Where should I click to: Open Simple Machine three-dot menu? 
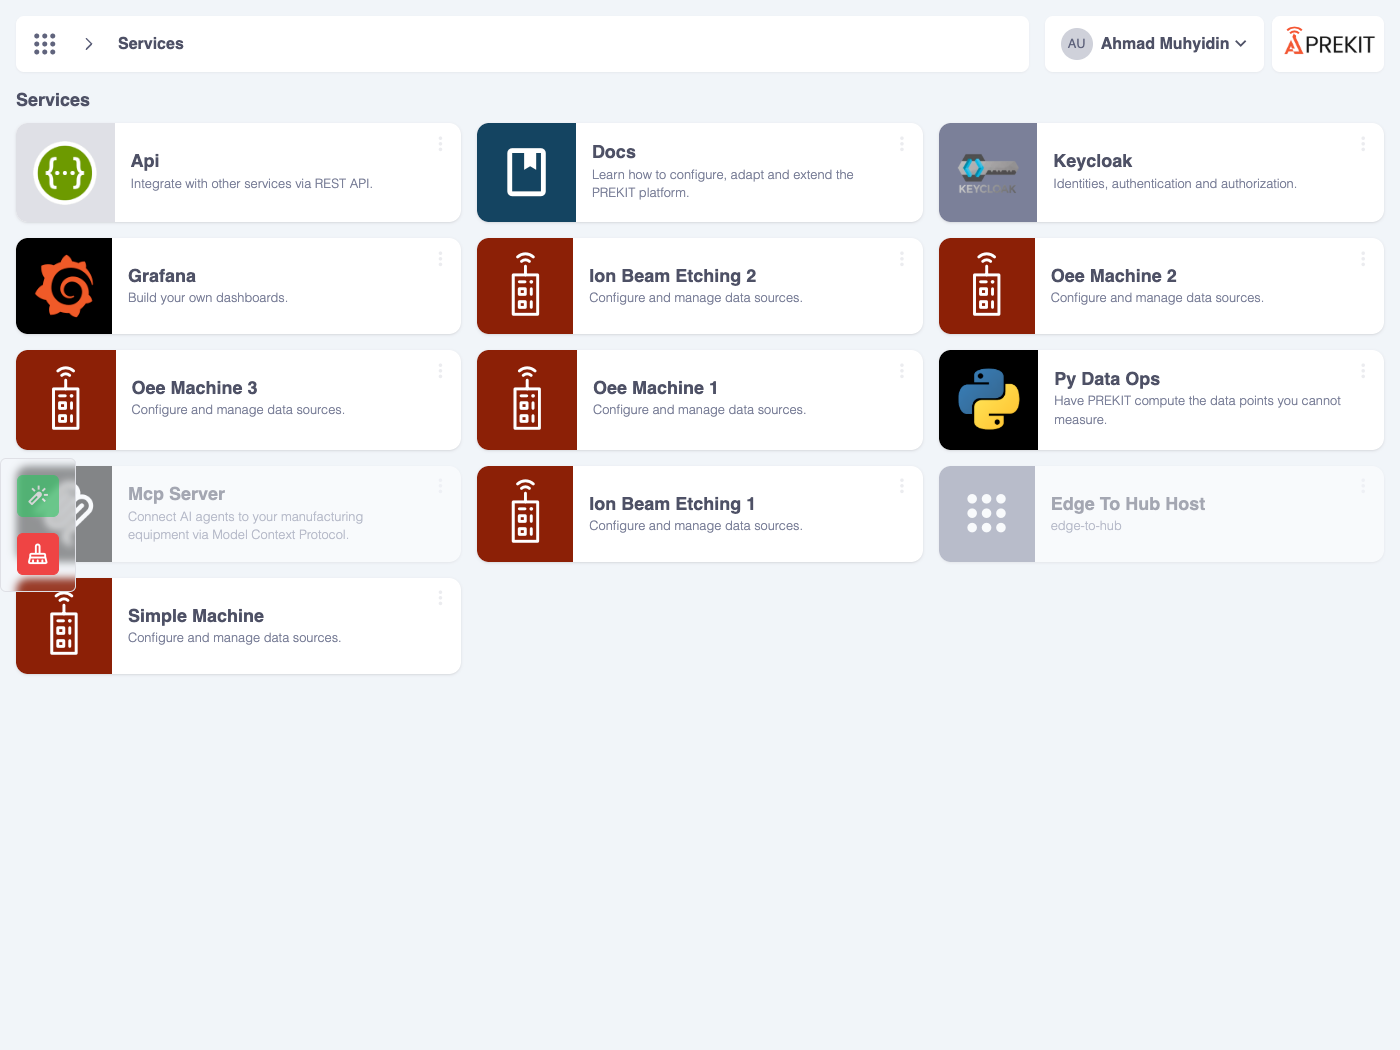tap(440, 598)
